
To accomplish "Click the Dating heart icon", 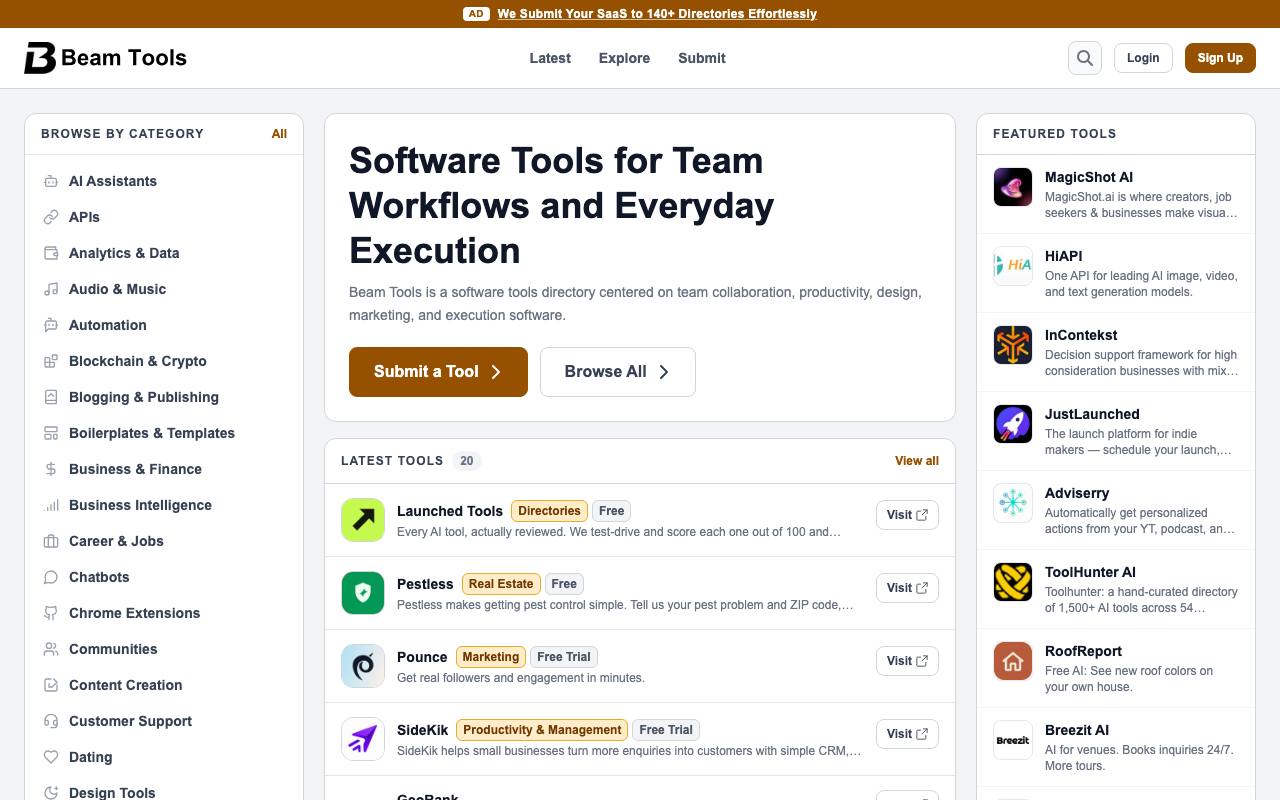I will tap(51, 757).
